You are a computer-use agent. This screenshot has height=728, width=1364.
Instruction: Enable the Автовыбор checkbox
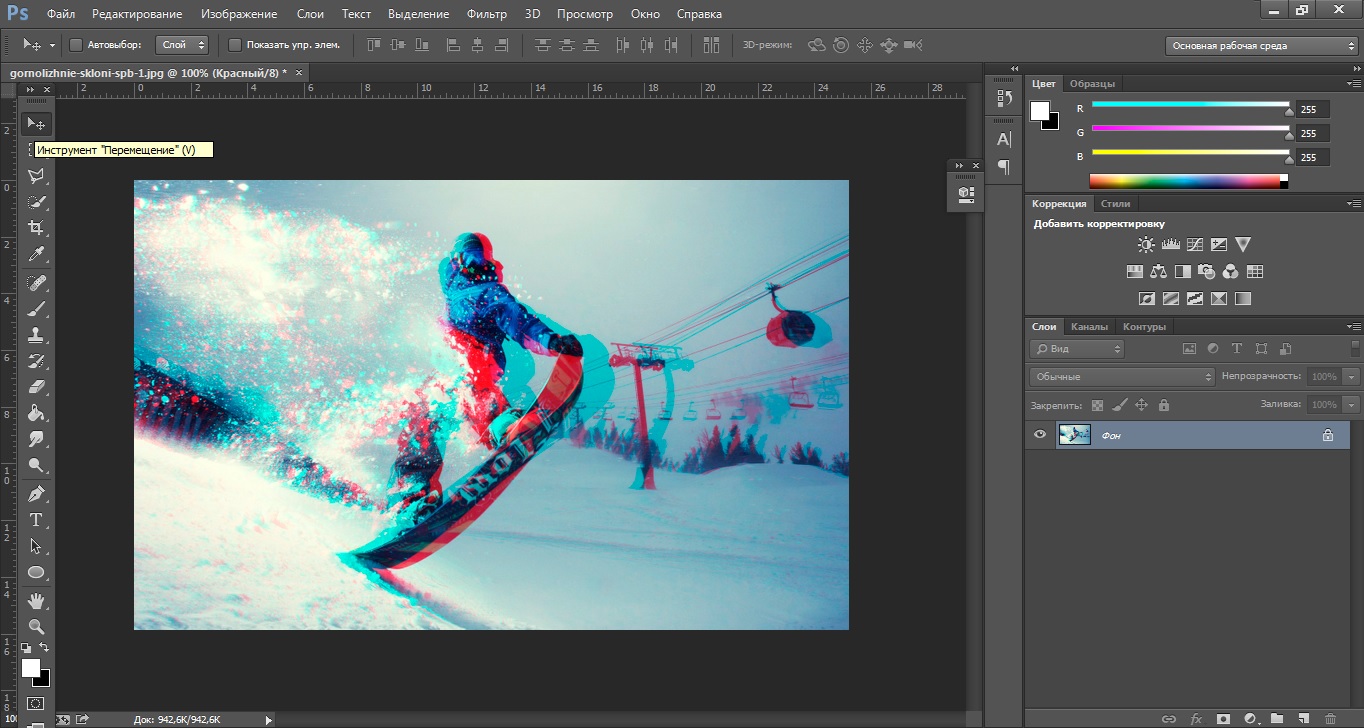tap(76, 45)
